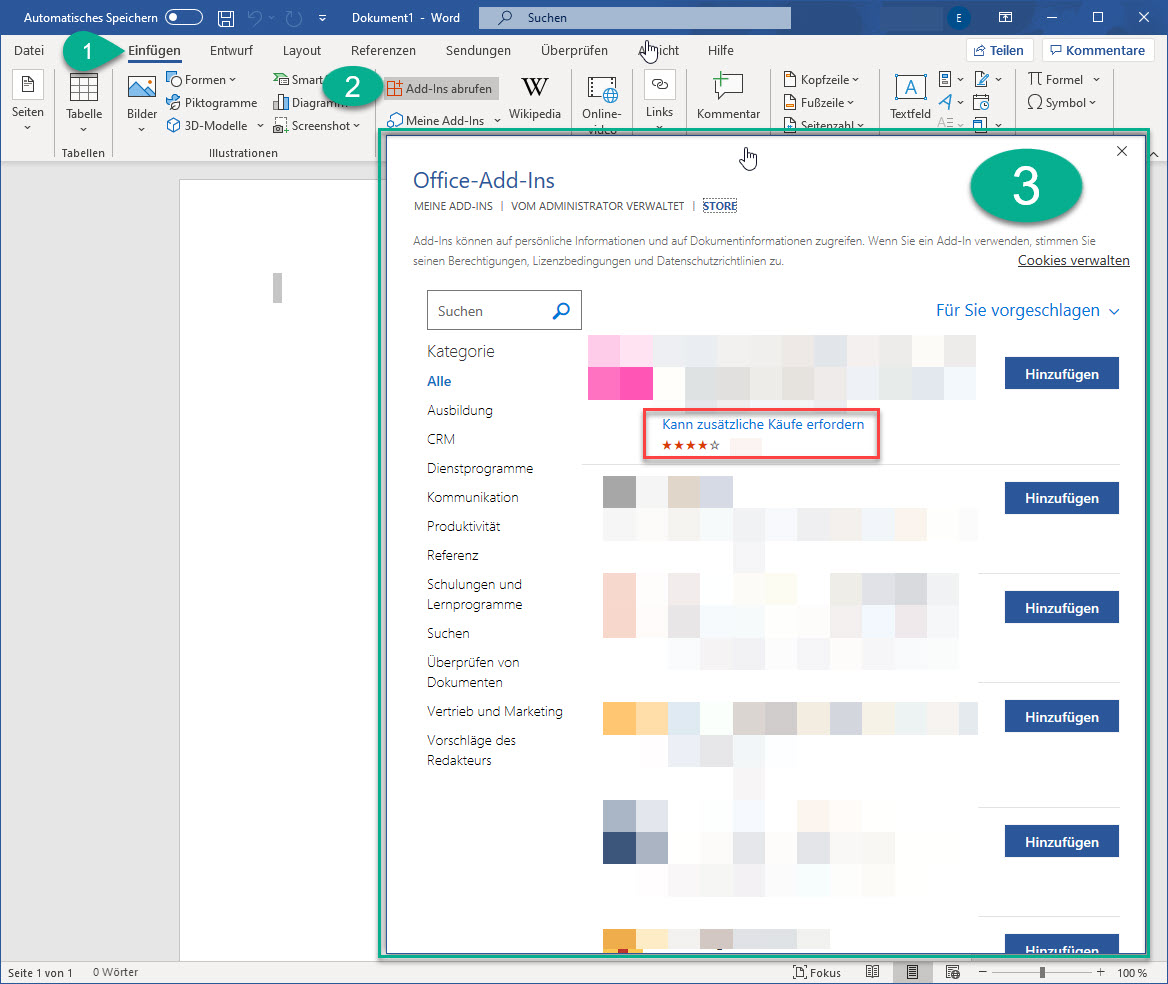Select MEINE ADD-INS tab in dialog
The image size is (1168, 984).
[453, 206]
